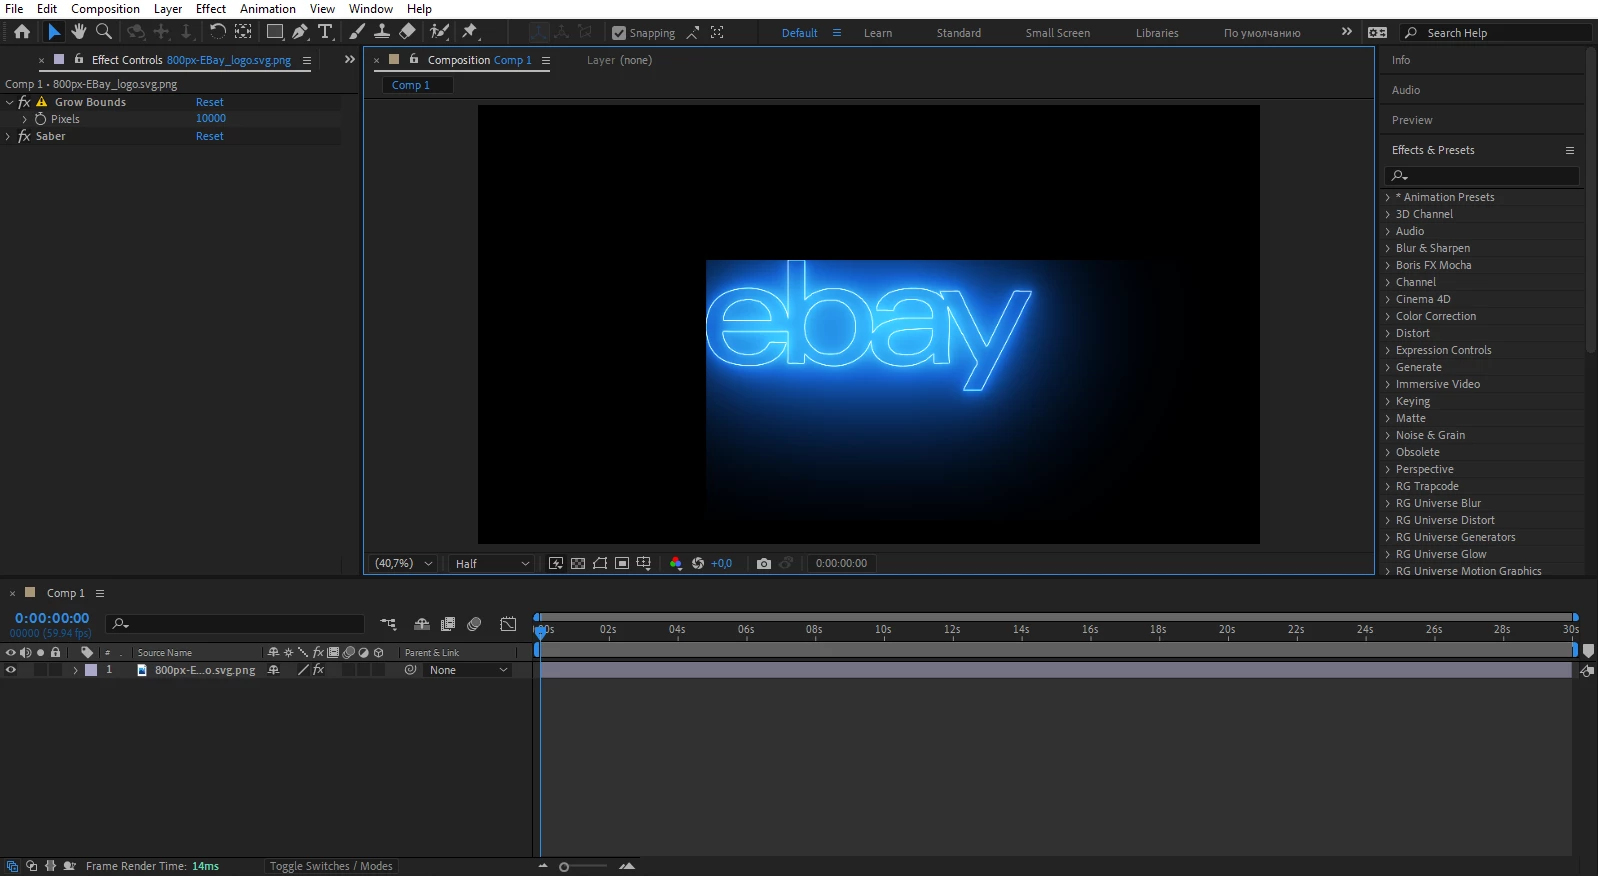1598x876 pixels.
Task: Expand the Pixels property
Action: (x=25, y=119)
